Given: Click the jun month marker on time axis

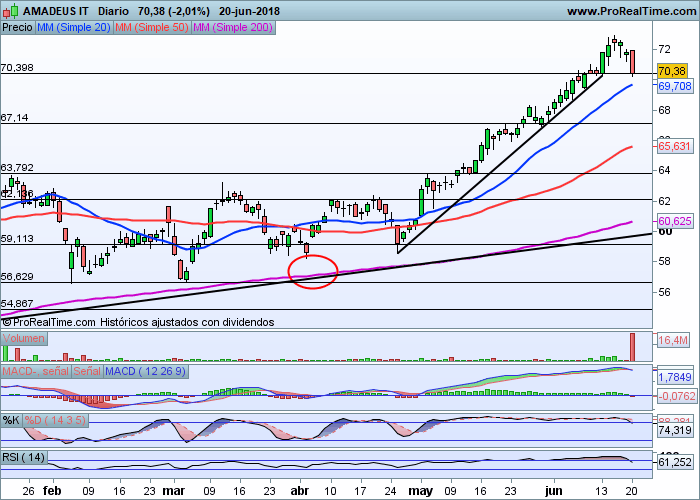Looking at the screenshot, I should [x=554, y=491].
